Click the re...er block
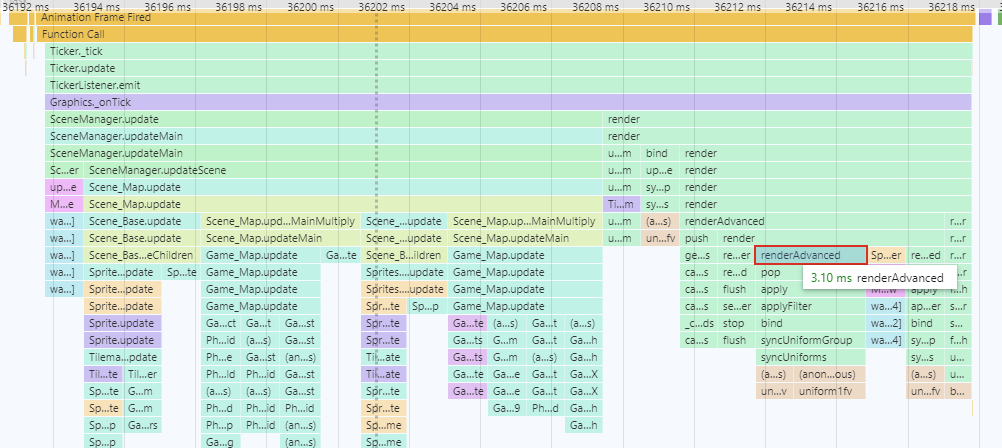 pos(736,255)
